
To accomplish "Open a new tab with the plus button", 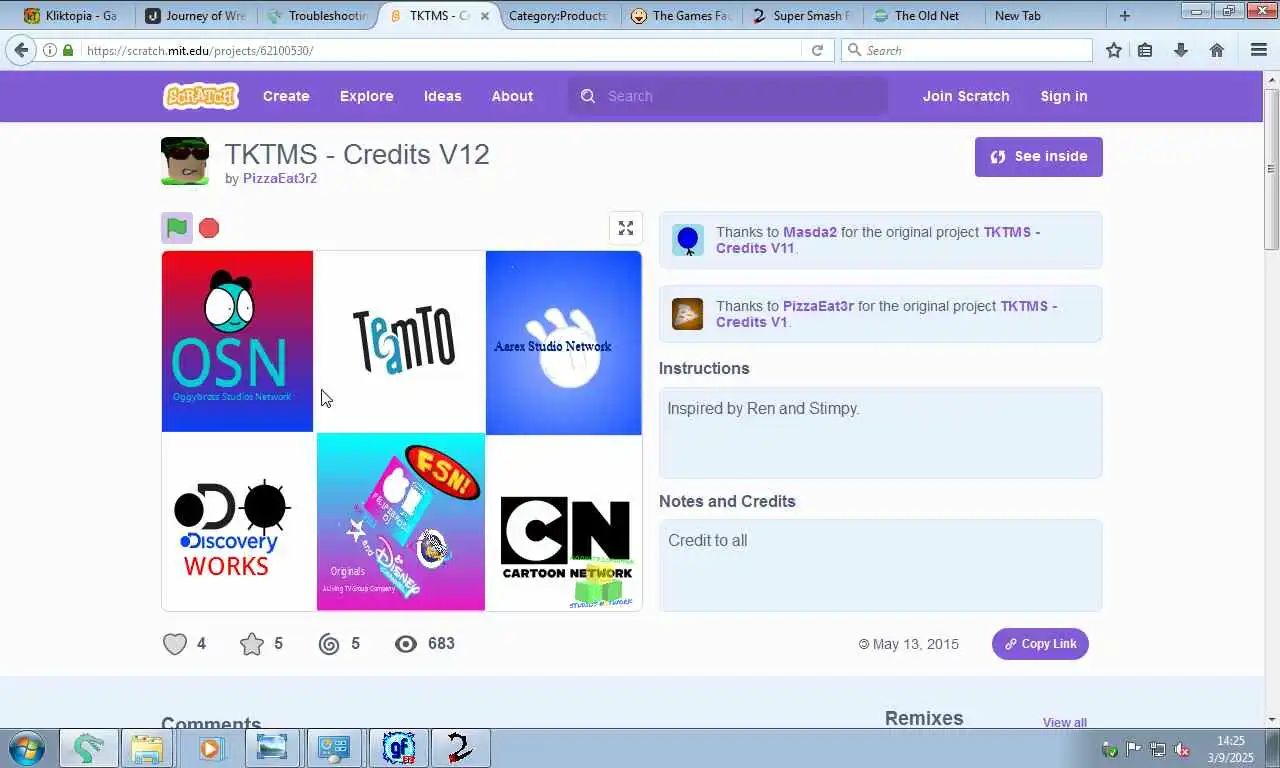I will click(x=1125, y=16).
